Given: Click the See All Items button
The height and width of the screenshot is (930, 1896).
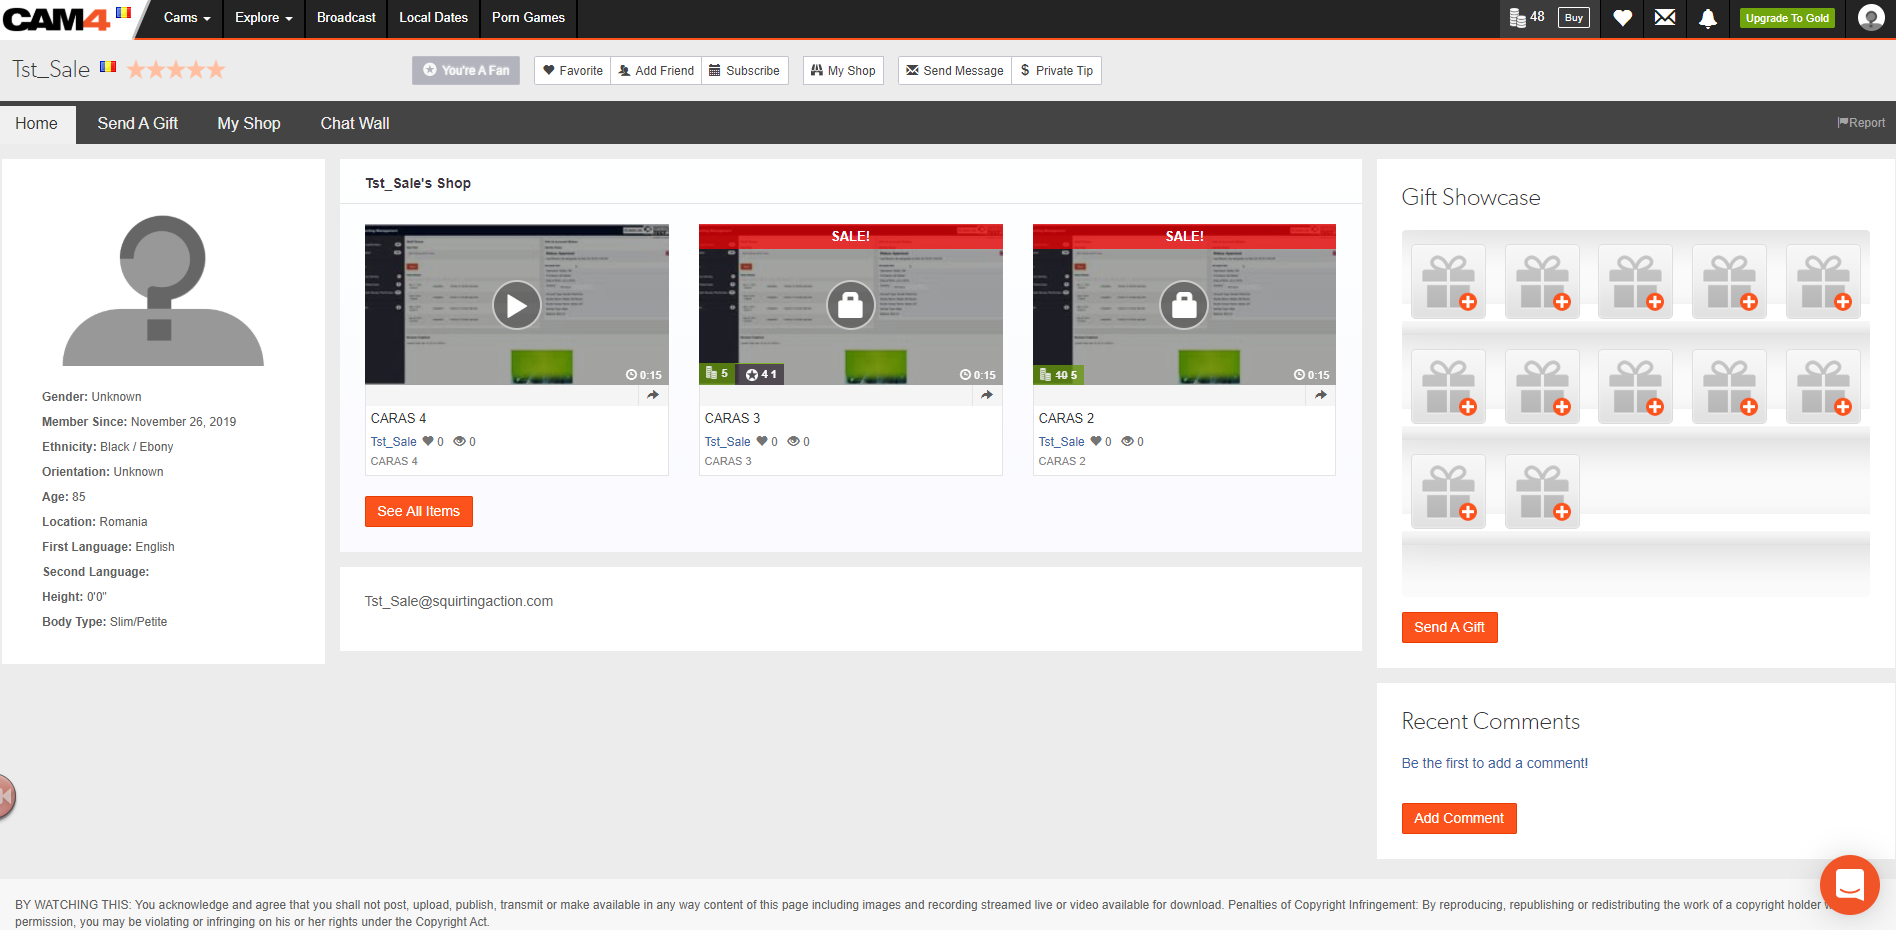Looking at the screenshot, I should pos(418,511).
